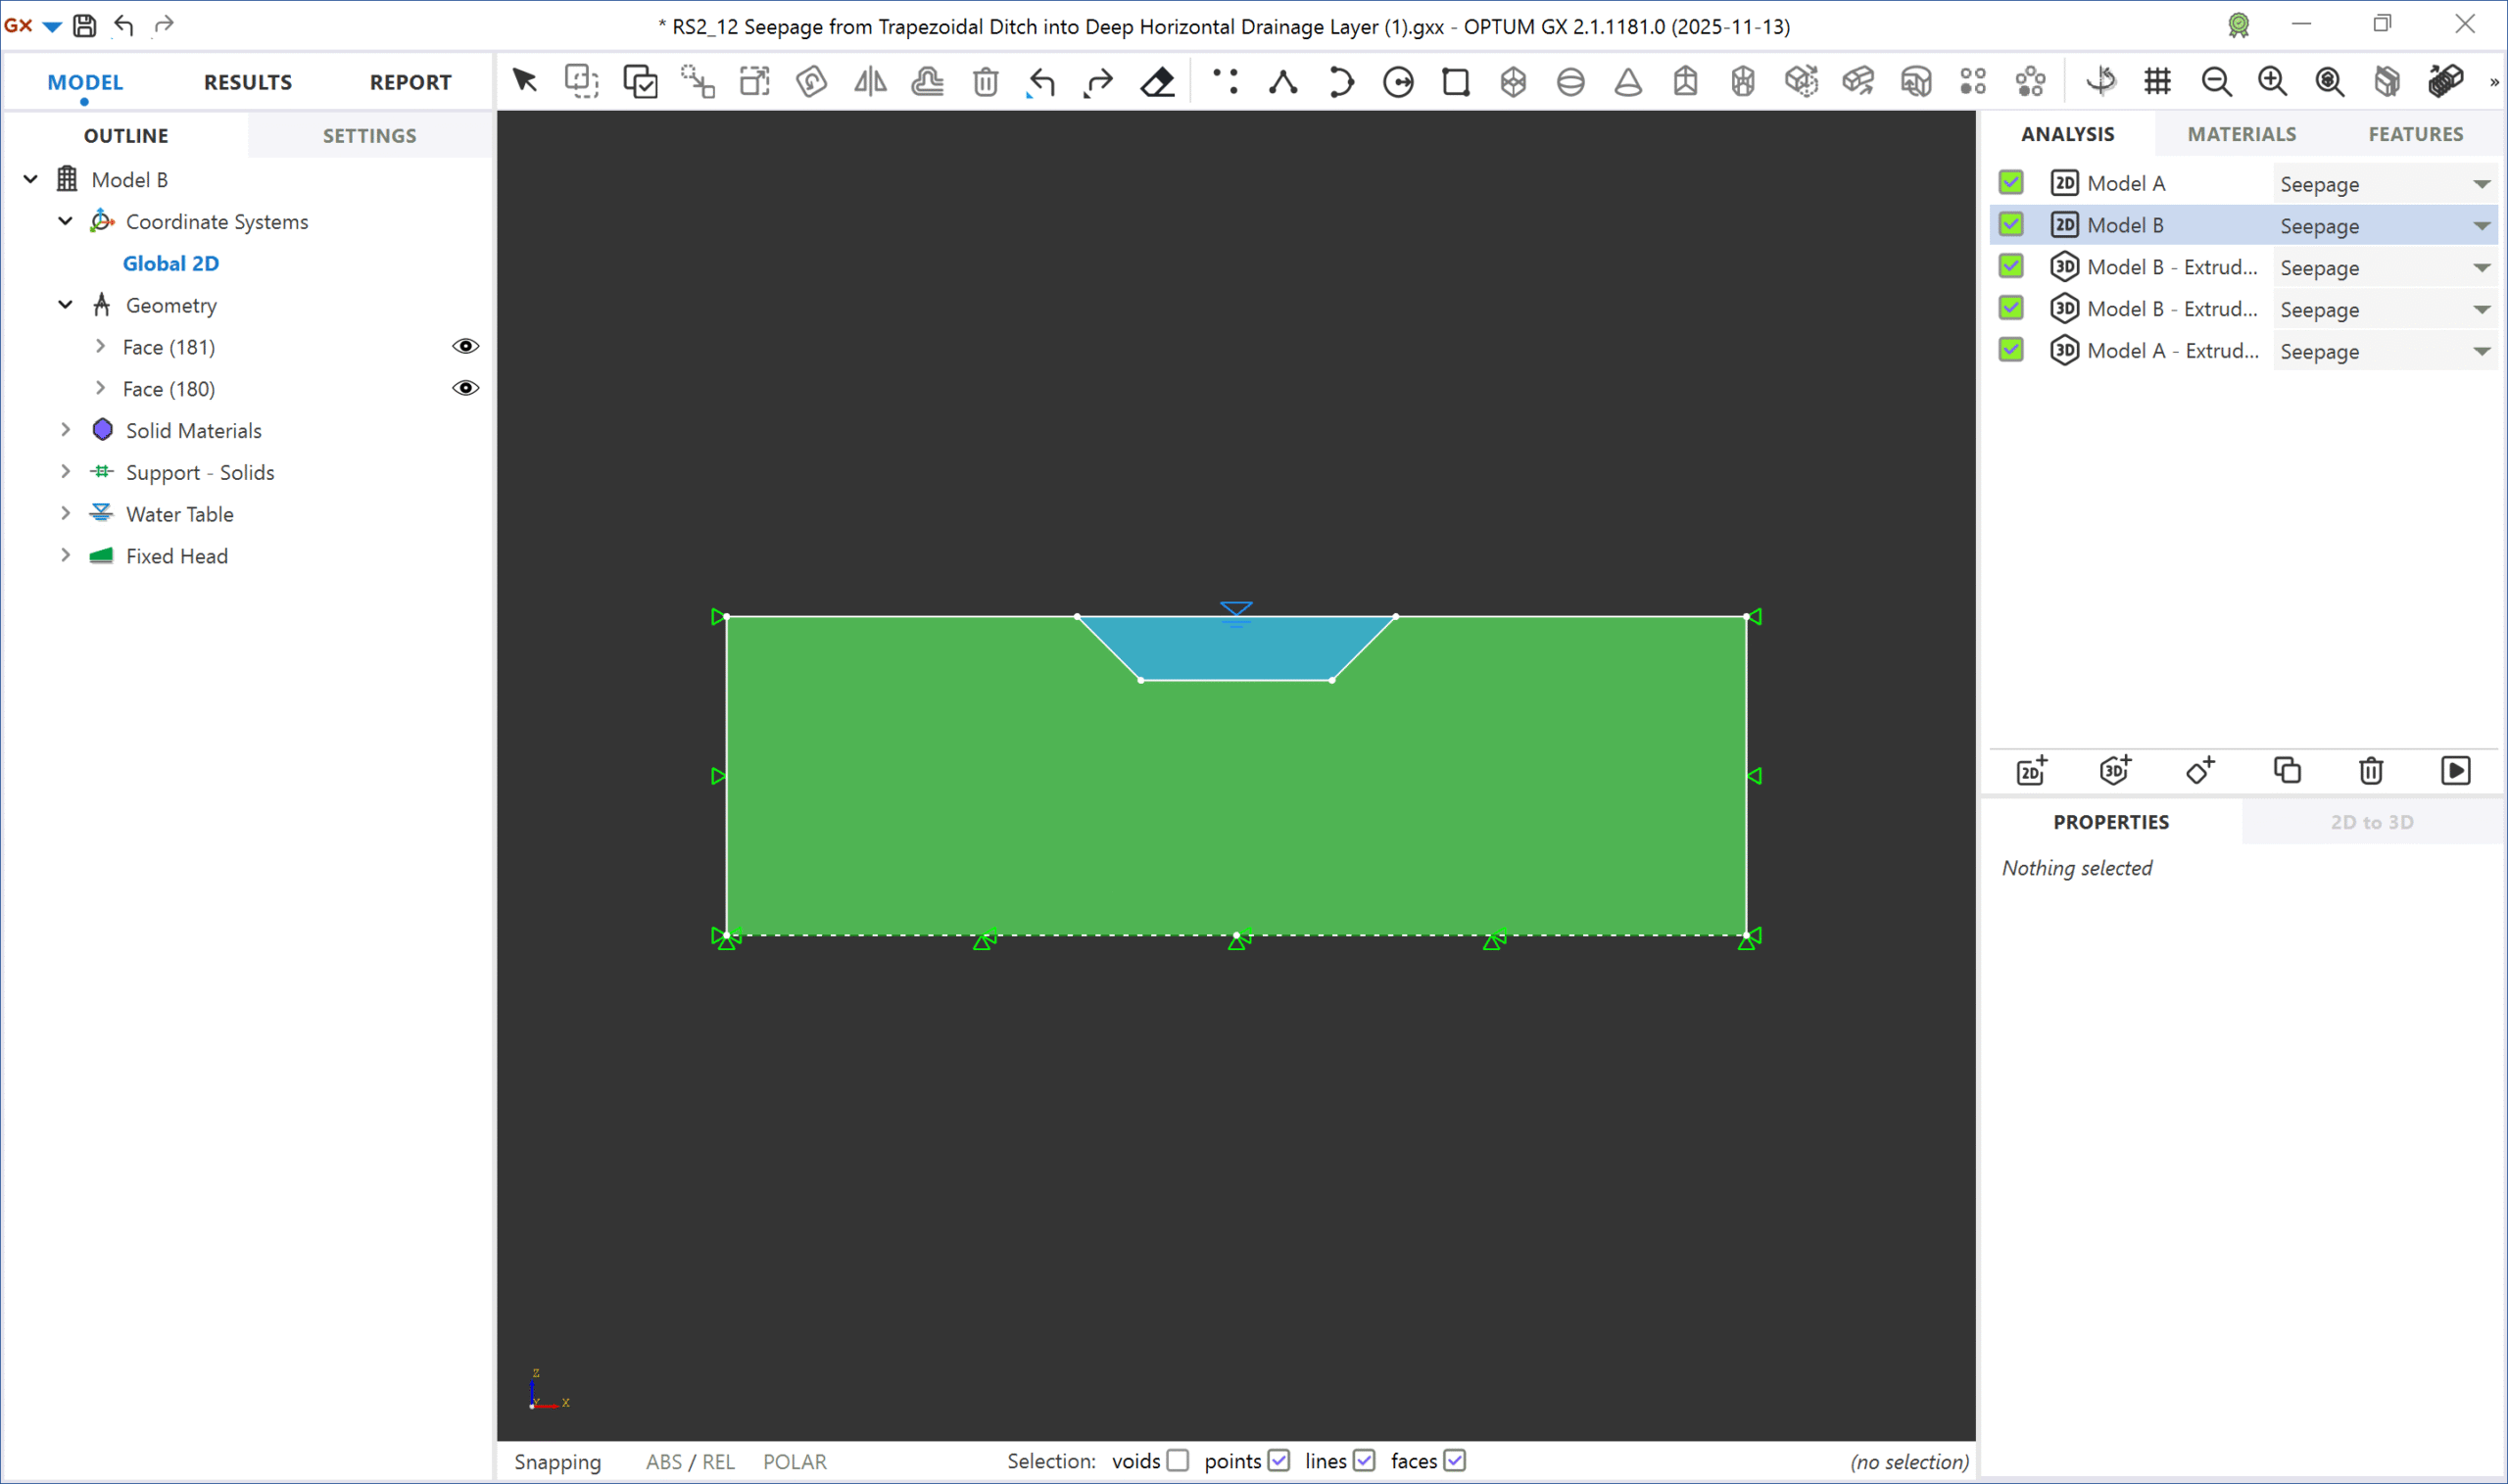Enable voids selection checkbox

coord(1178,1460)
